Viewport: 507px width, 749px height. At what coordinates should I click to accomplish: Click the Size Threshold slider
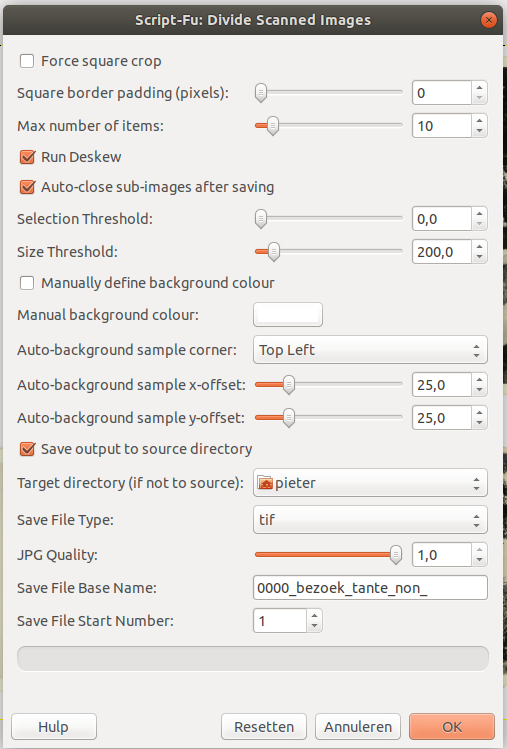(329, 252)
